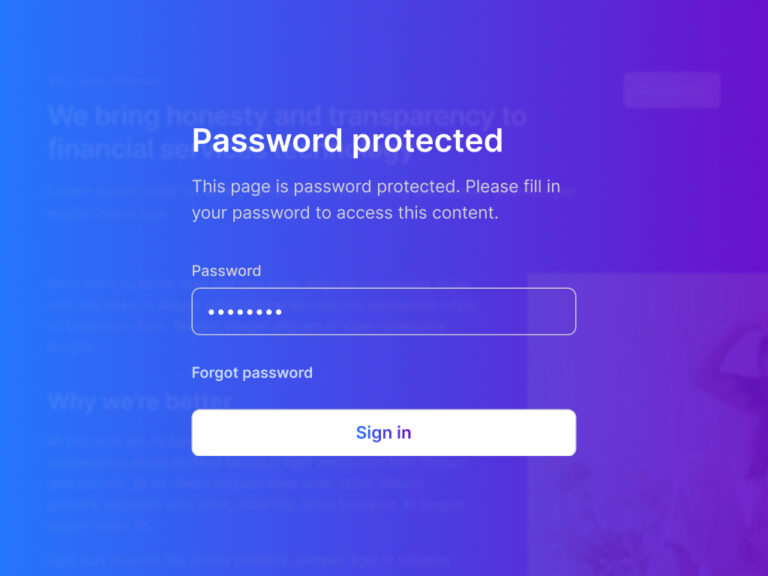Open the Forgot password link
Image resolution: width=768 pixels, height=576 pixels.
coord(252,373)
